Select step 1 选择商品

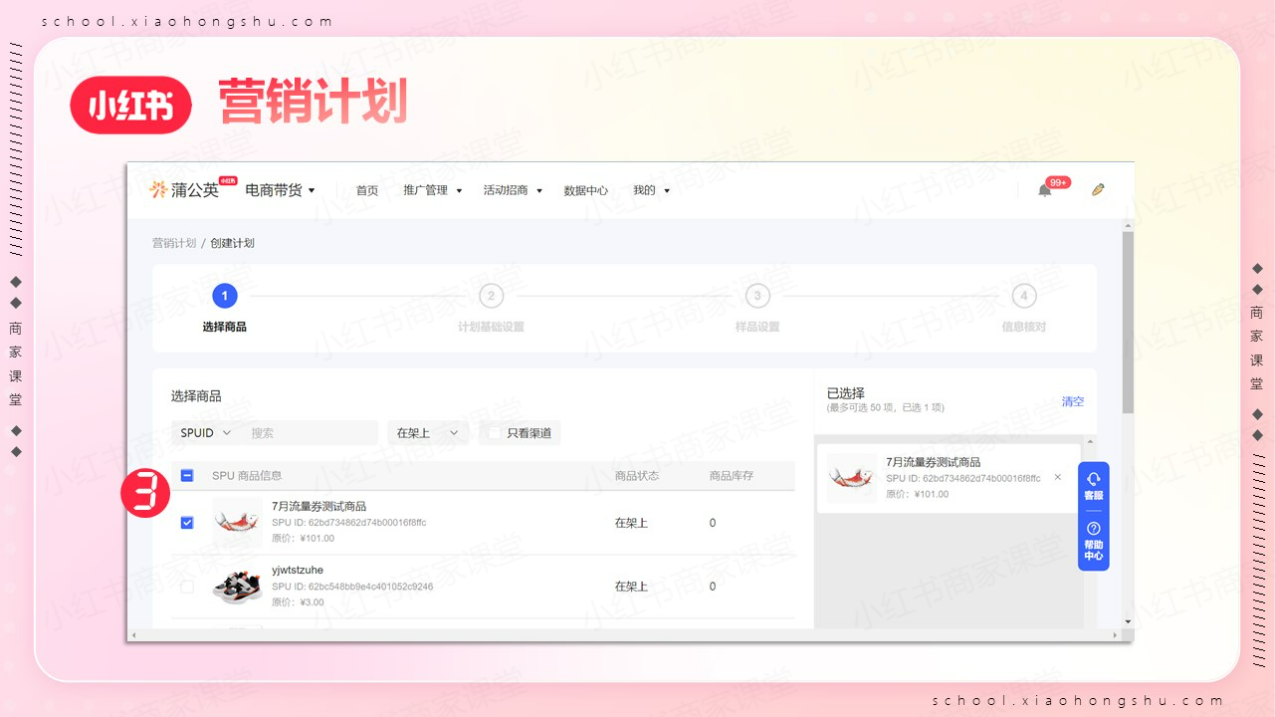225,309
